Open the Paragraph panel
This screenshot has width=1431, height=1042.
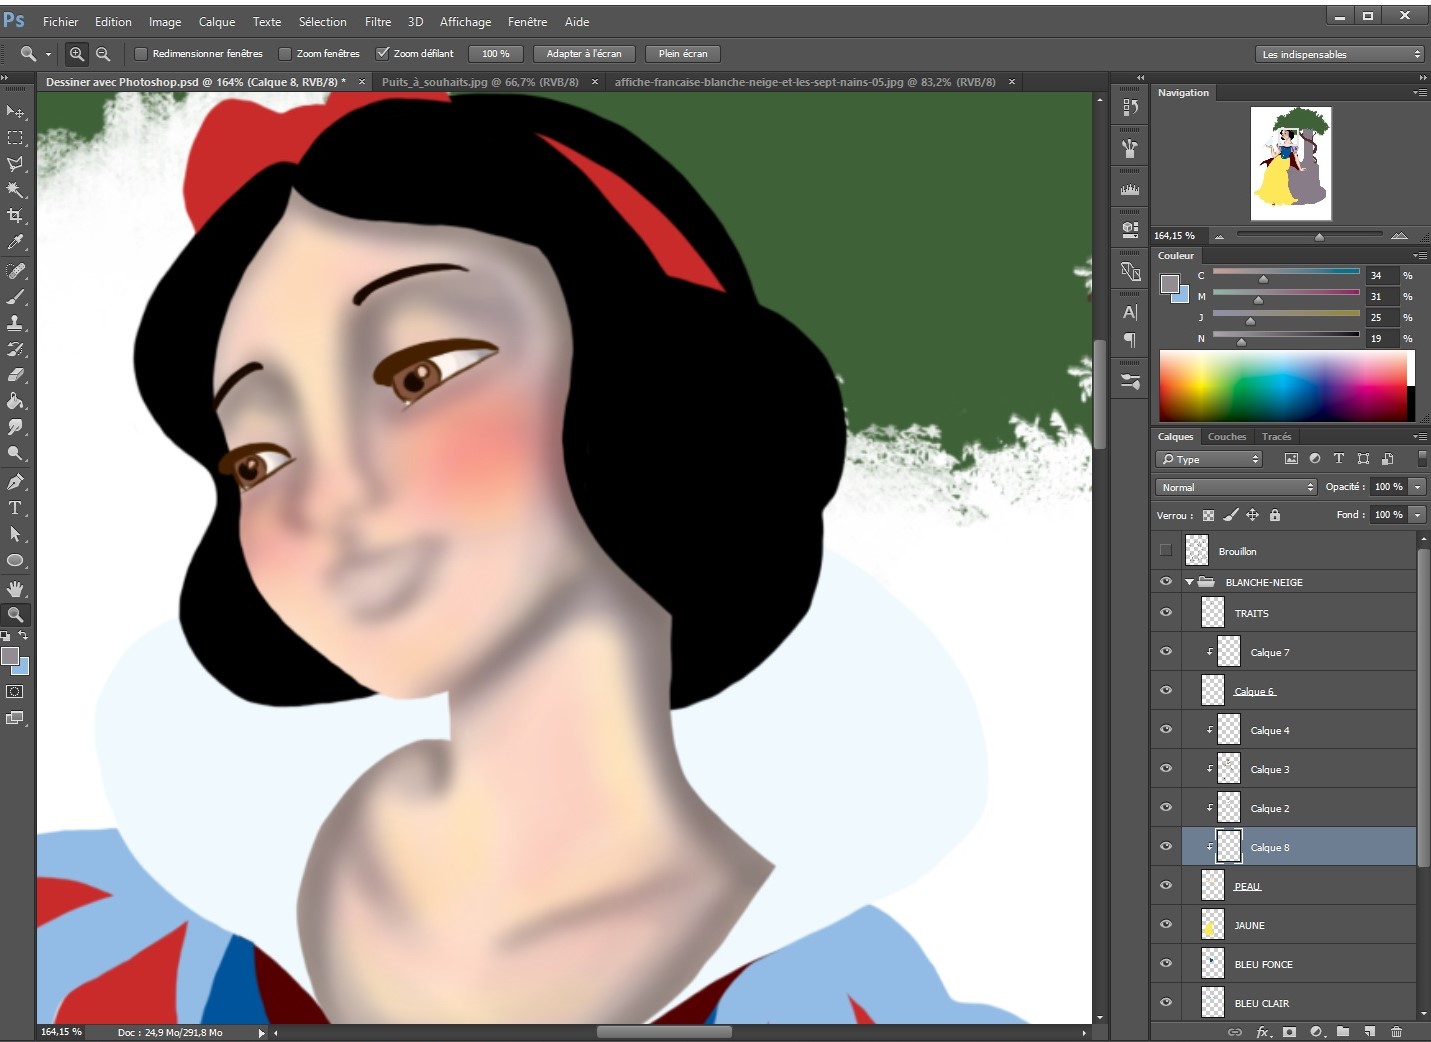[1129, 339]
